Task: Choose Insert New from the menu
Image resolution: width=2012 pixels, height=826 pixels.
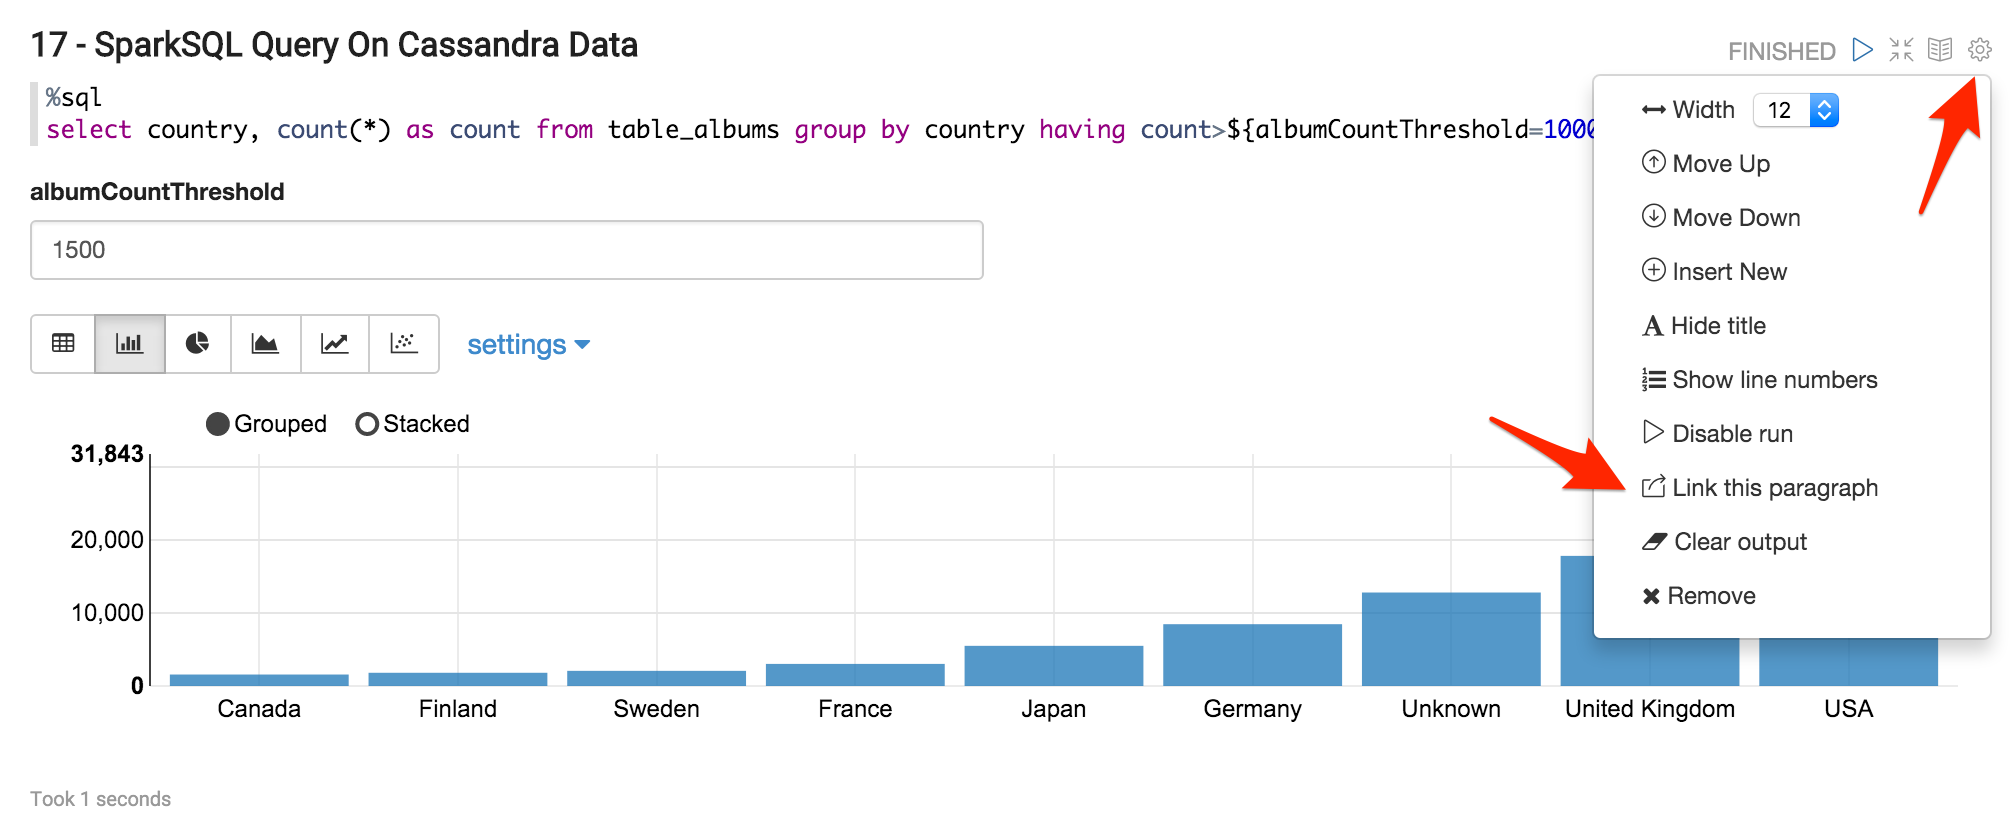Action: 1714,271
